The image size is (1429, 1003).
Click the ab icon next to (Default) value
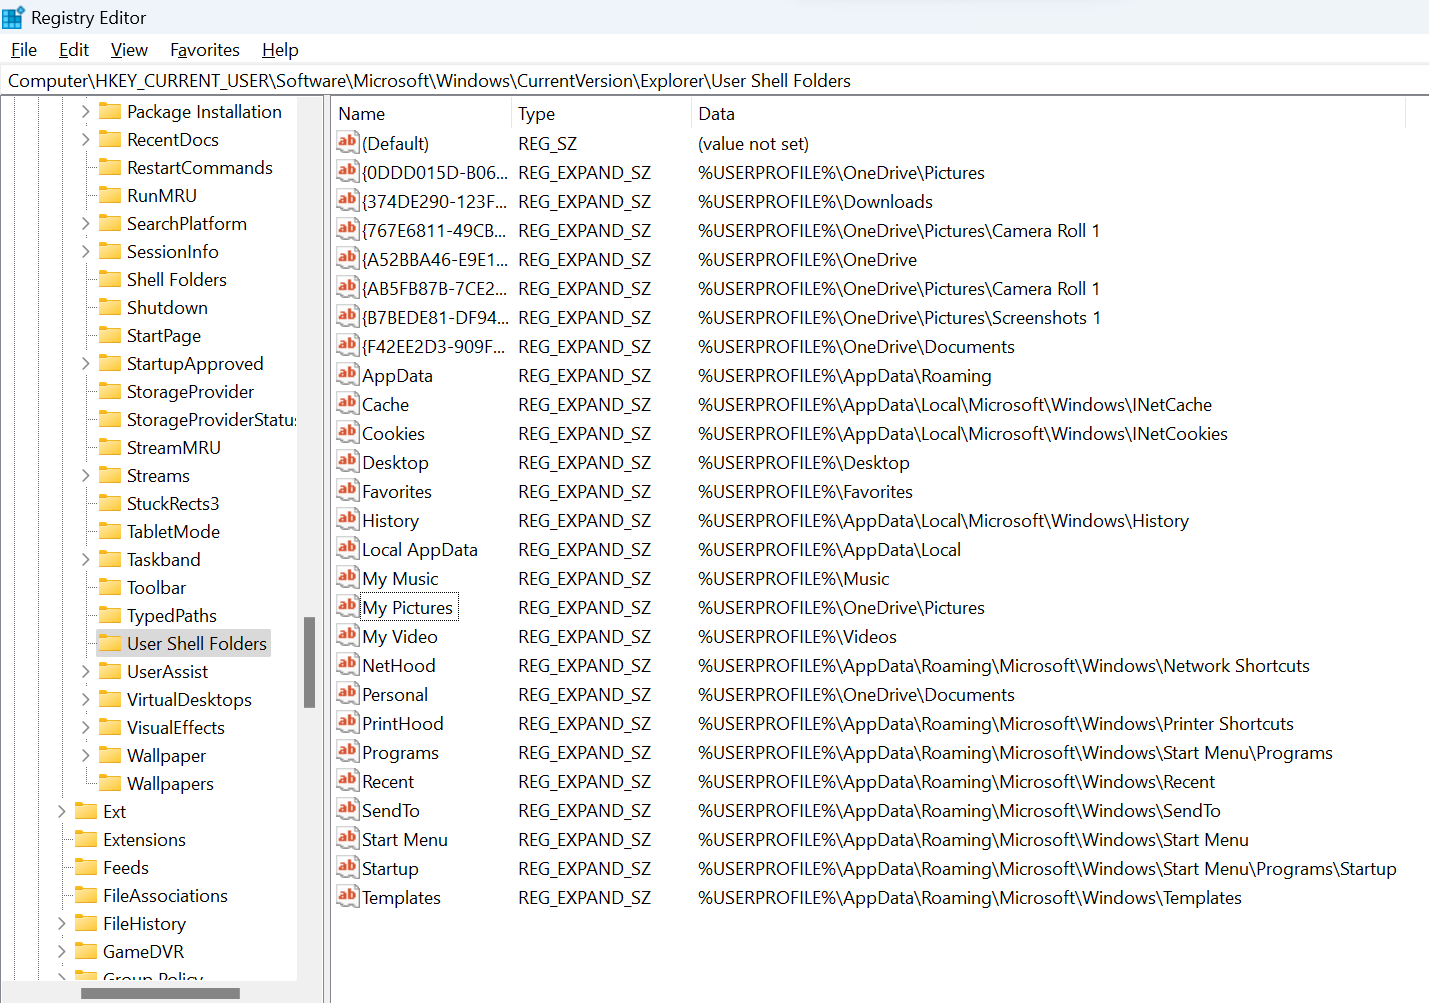click(x=347, y=143)
